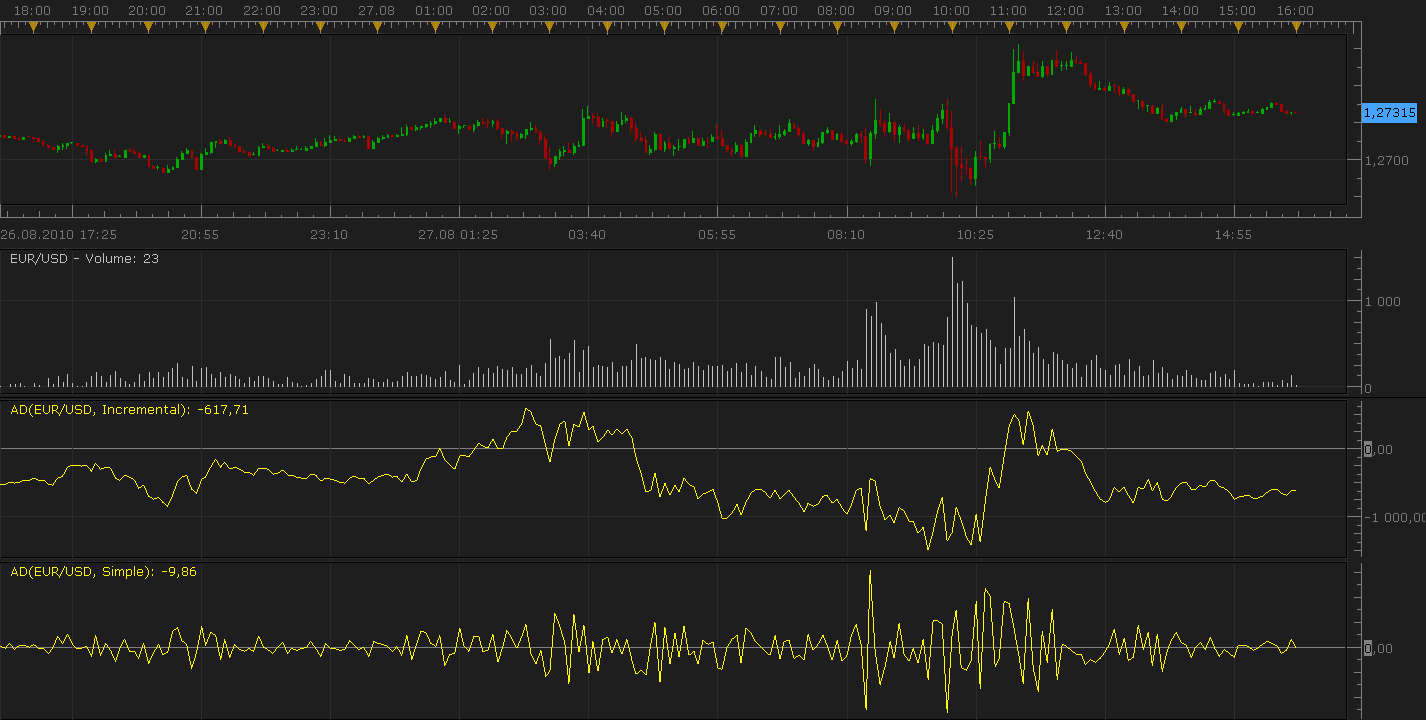Click the triangle marker under 10:00

click(x=951, y=28)
